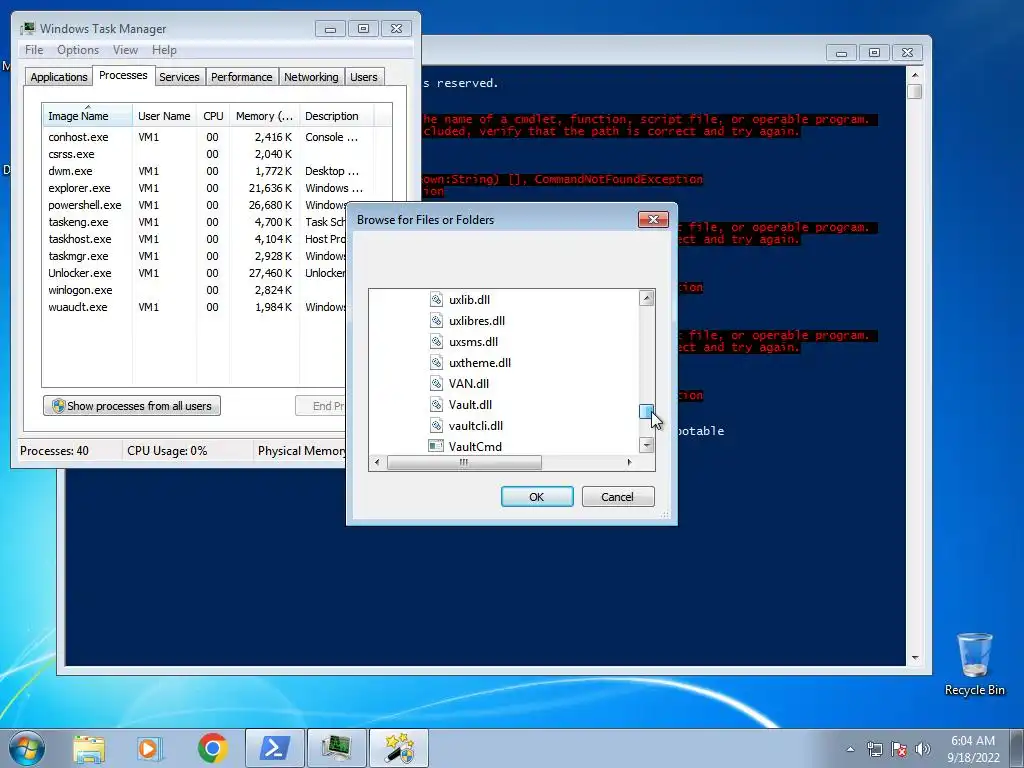Viewport: 1024px width, 768px height.
Task: Click Cancel in Browse dialog
Action: (x=618, y=496)
